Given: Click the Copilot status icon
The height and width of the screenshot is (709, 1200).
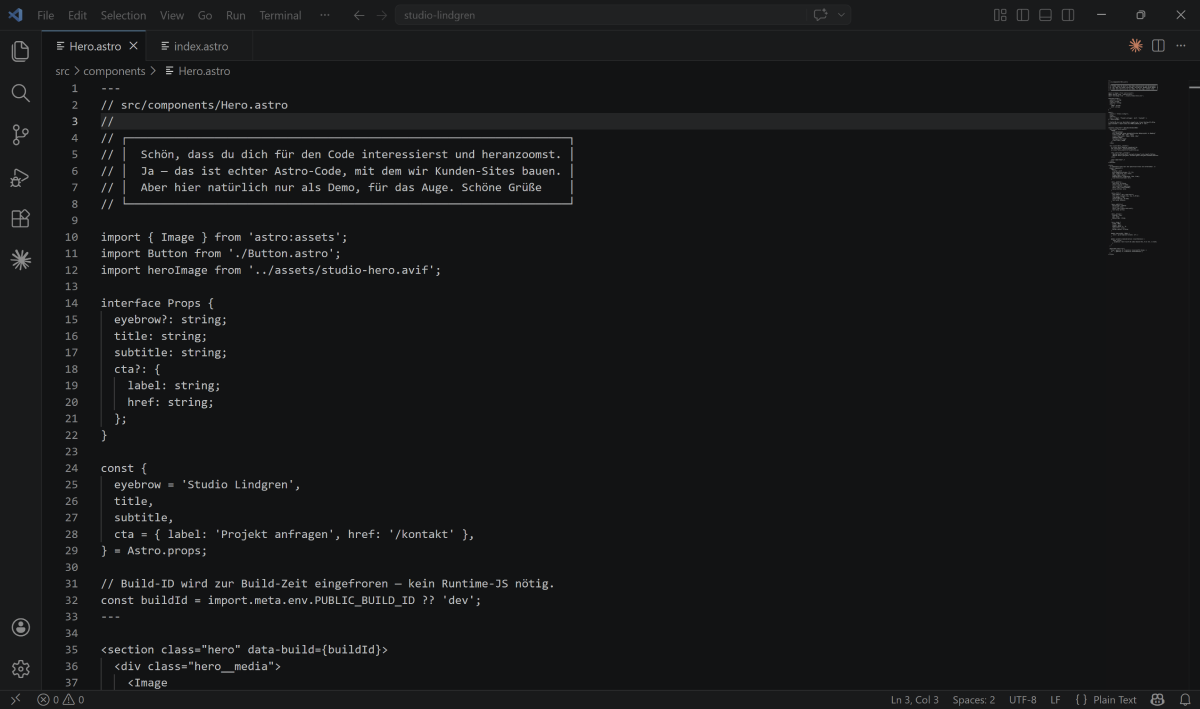Looking at the screenshot, I should coord(1158,700).
